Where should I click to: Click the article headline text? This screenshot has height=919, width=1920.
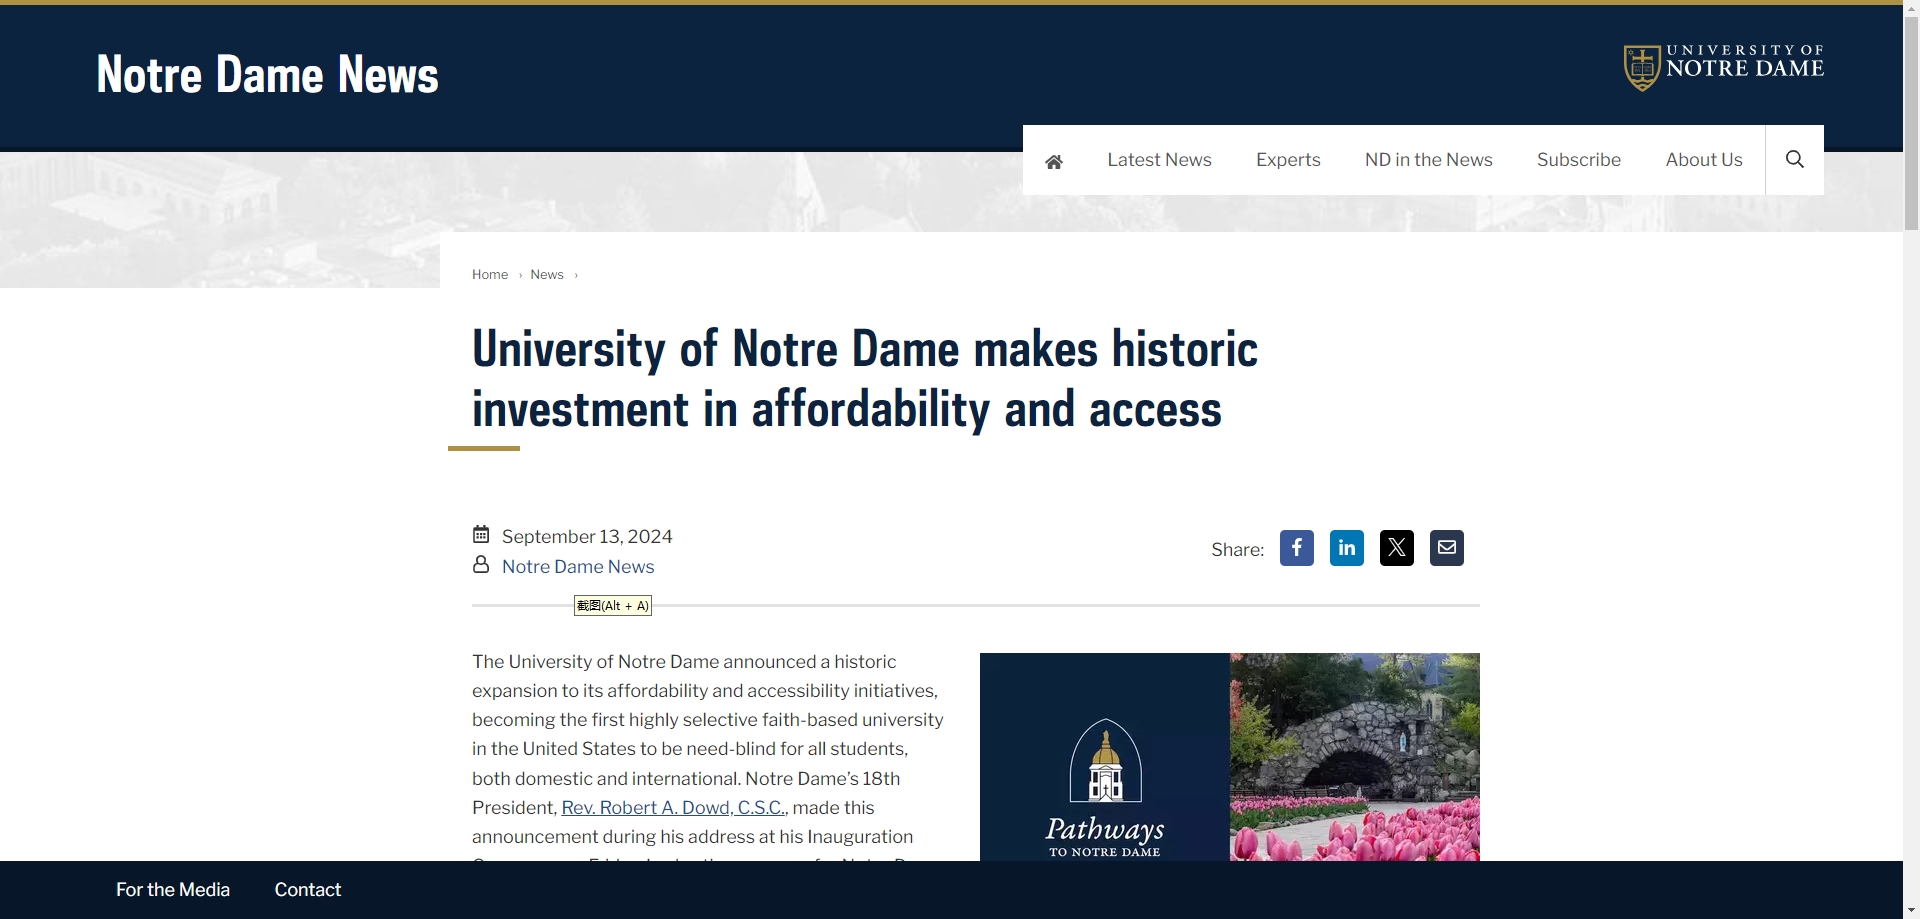click(x=865, y=379)
